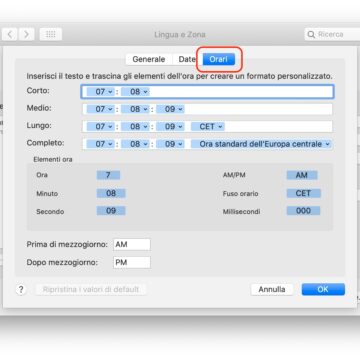360x360 pixels.
Task: Click the Fuso orario label
Action: pyautogui.click(x=240, y=194)
